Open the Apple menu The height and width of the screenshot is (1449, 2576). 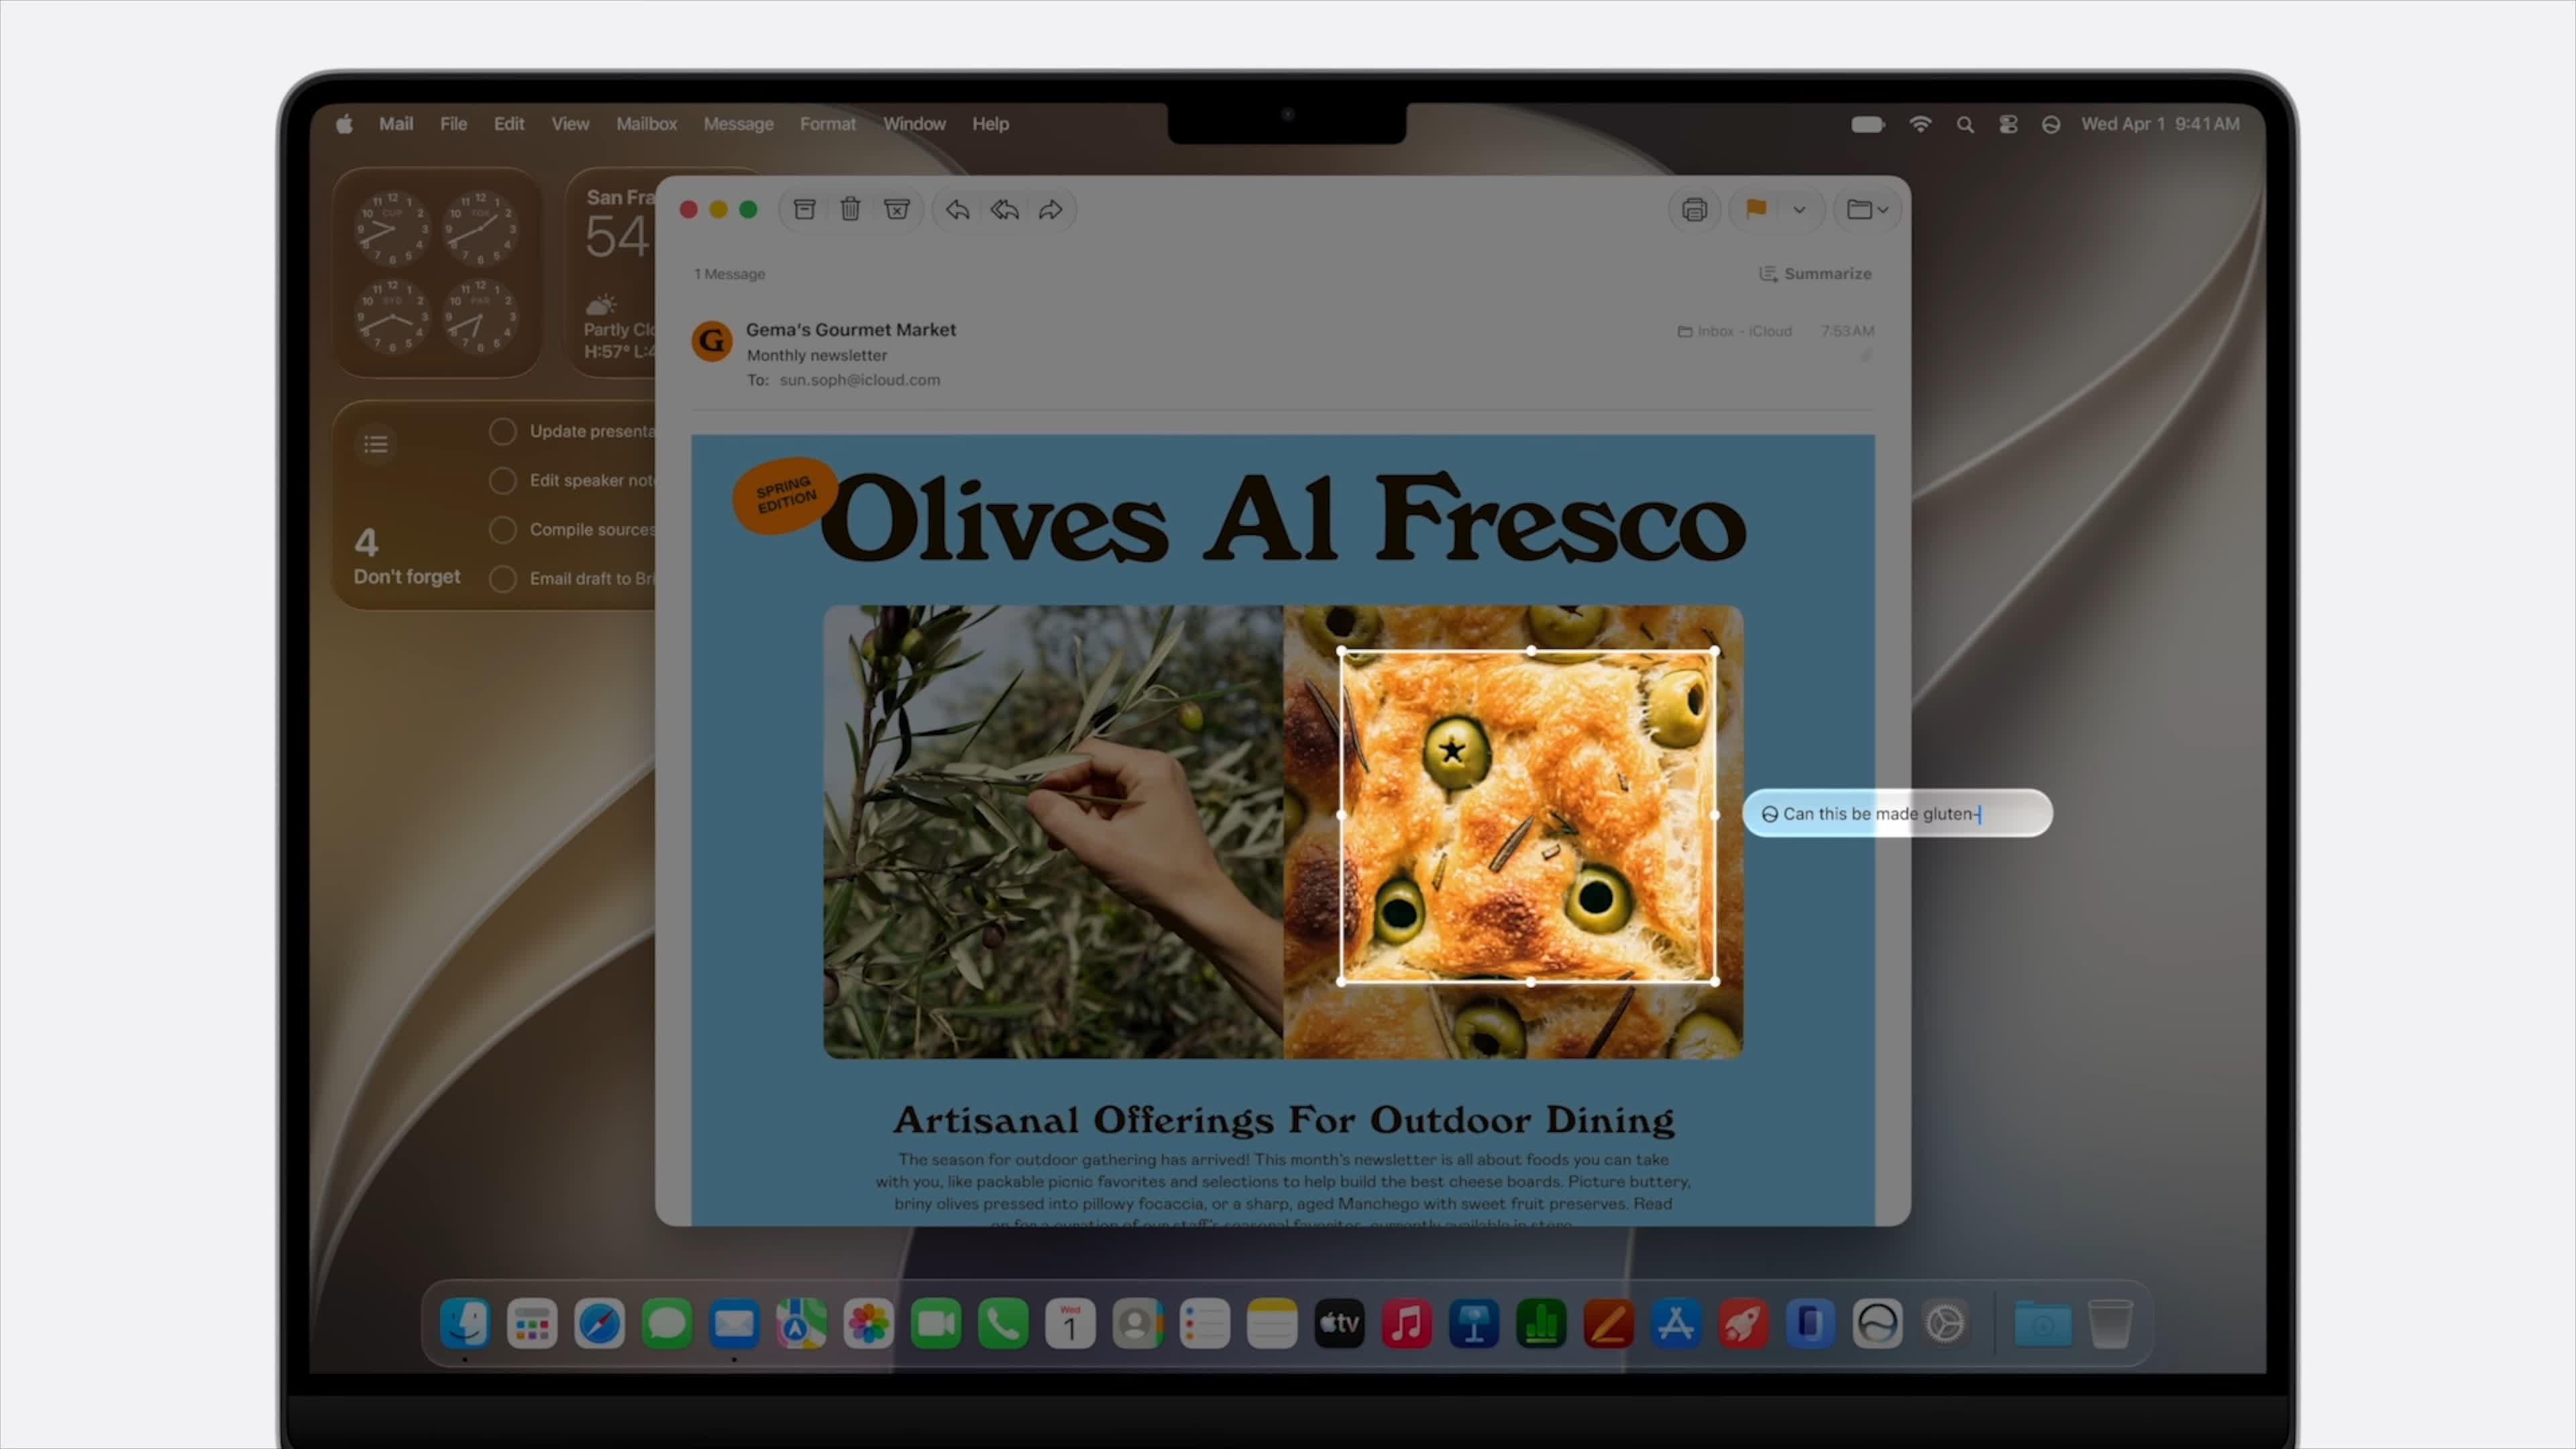(344, 124)
